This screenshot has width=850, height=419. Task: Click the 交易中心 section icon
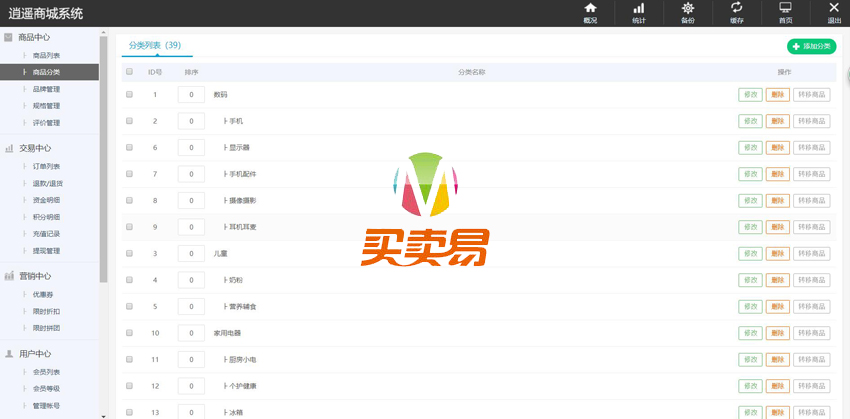[9, 149]
